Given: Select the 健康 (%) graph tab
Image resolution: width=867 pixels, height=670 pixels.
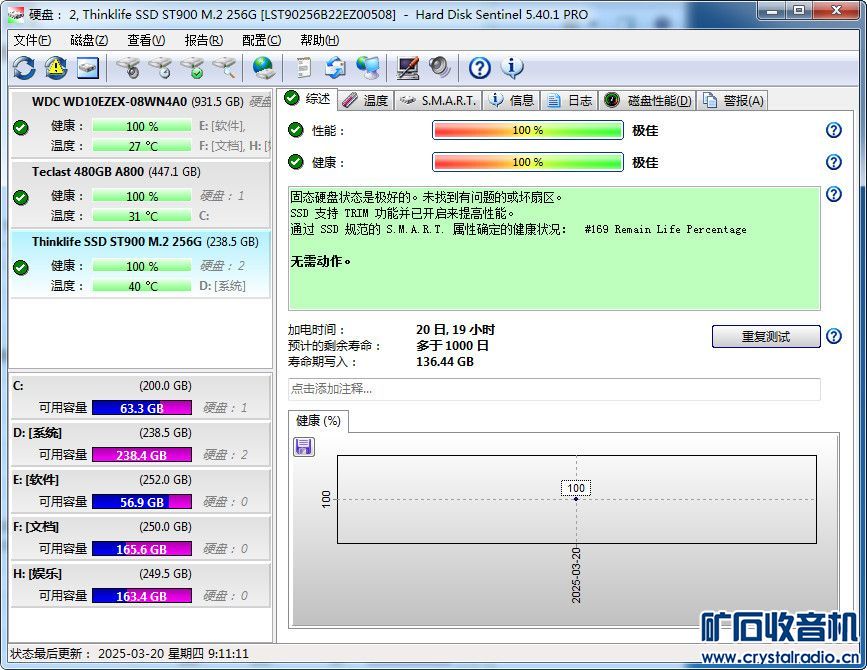Looking at the screenshot, I should tap(318, 421).
